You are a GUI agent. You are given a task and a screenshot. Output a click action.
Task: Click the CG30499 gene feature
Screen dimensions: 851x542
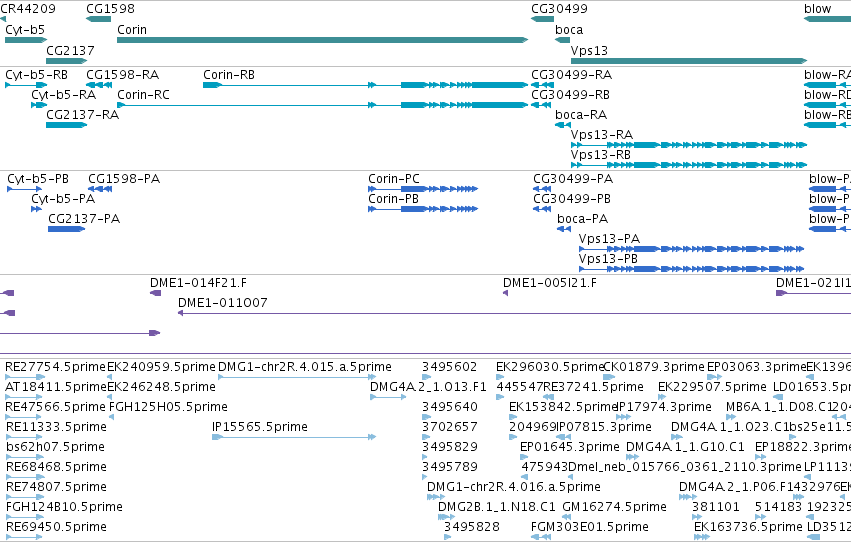[542, 19]
